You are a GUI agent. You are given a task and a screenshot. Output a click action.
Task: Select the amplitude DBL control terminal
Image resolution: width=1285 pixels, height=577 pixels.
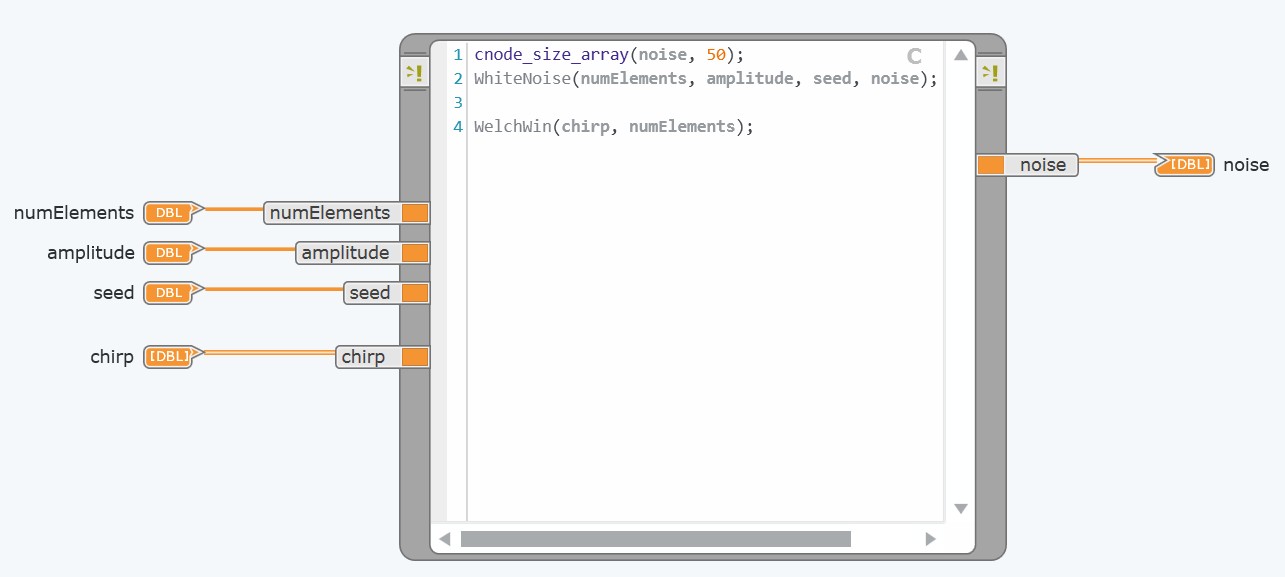point(170,253)
